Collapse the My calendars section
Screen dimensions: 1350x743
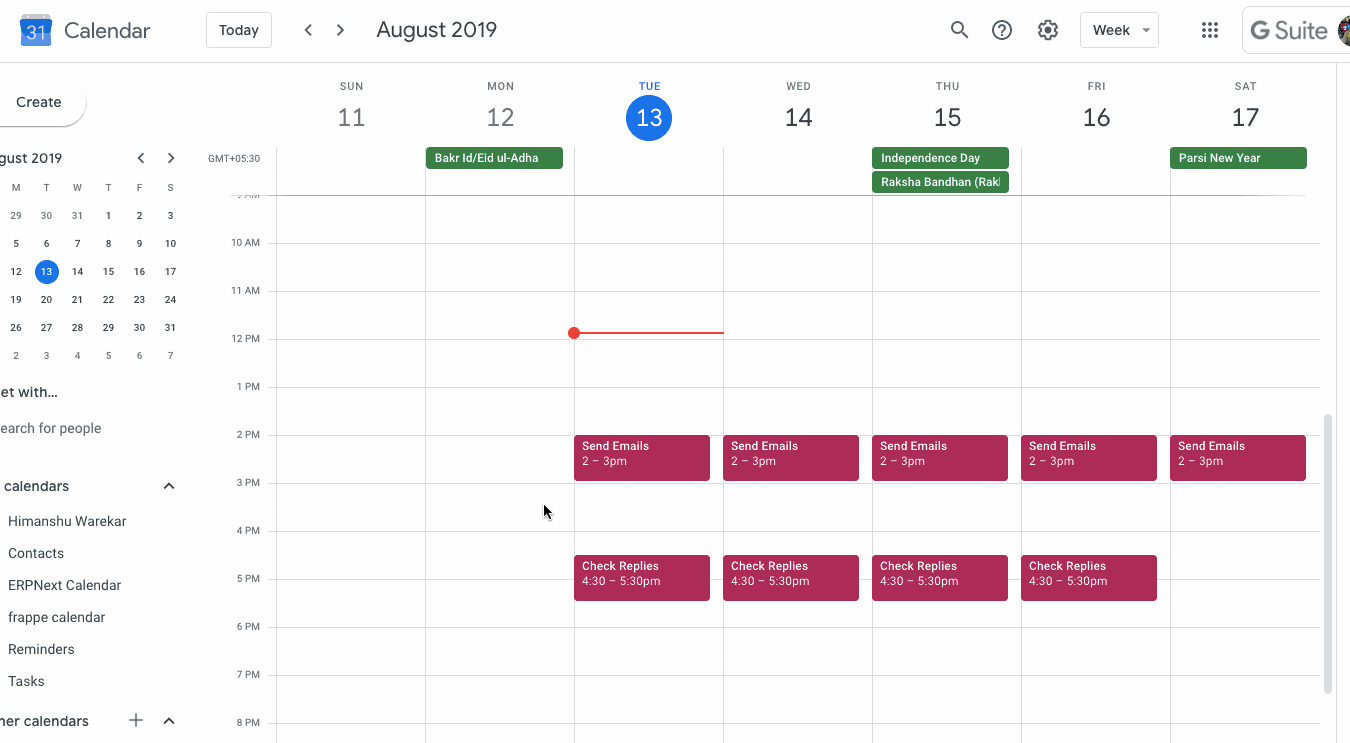tap(169, 486)
